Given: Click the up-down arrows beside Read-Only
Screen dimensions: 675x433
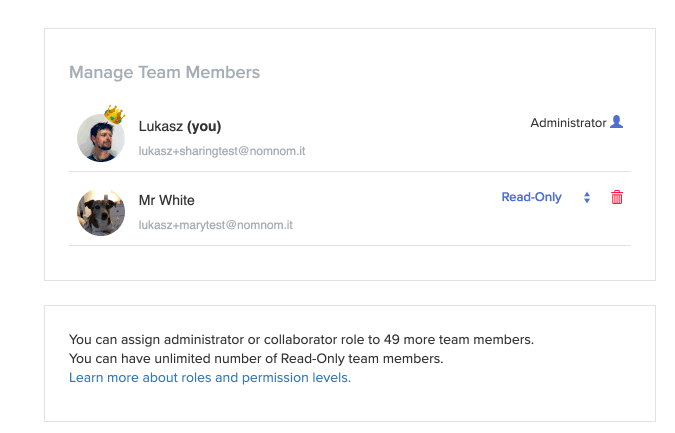Looking at the screenshot, I should 587,198.
